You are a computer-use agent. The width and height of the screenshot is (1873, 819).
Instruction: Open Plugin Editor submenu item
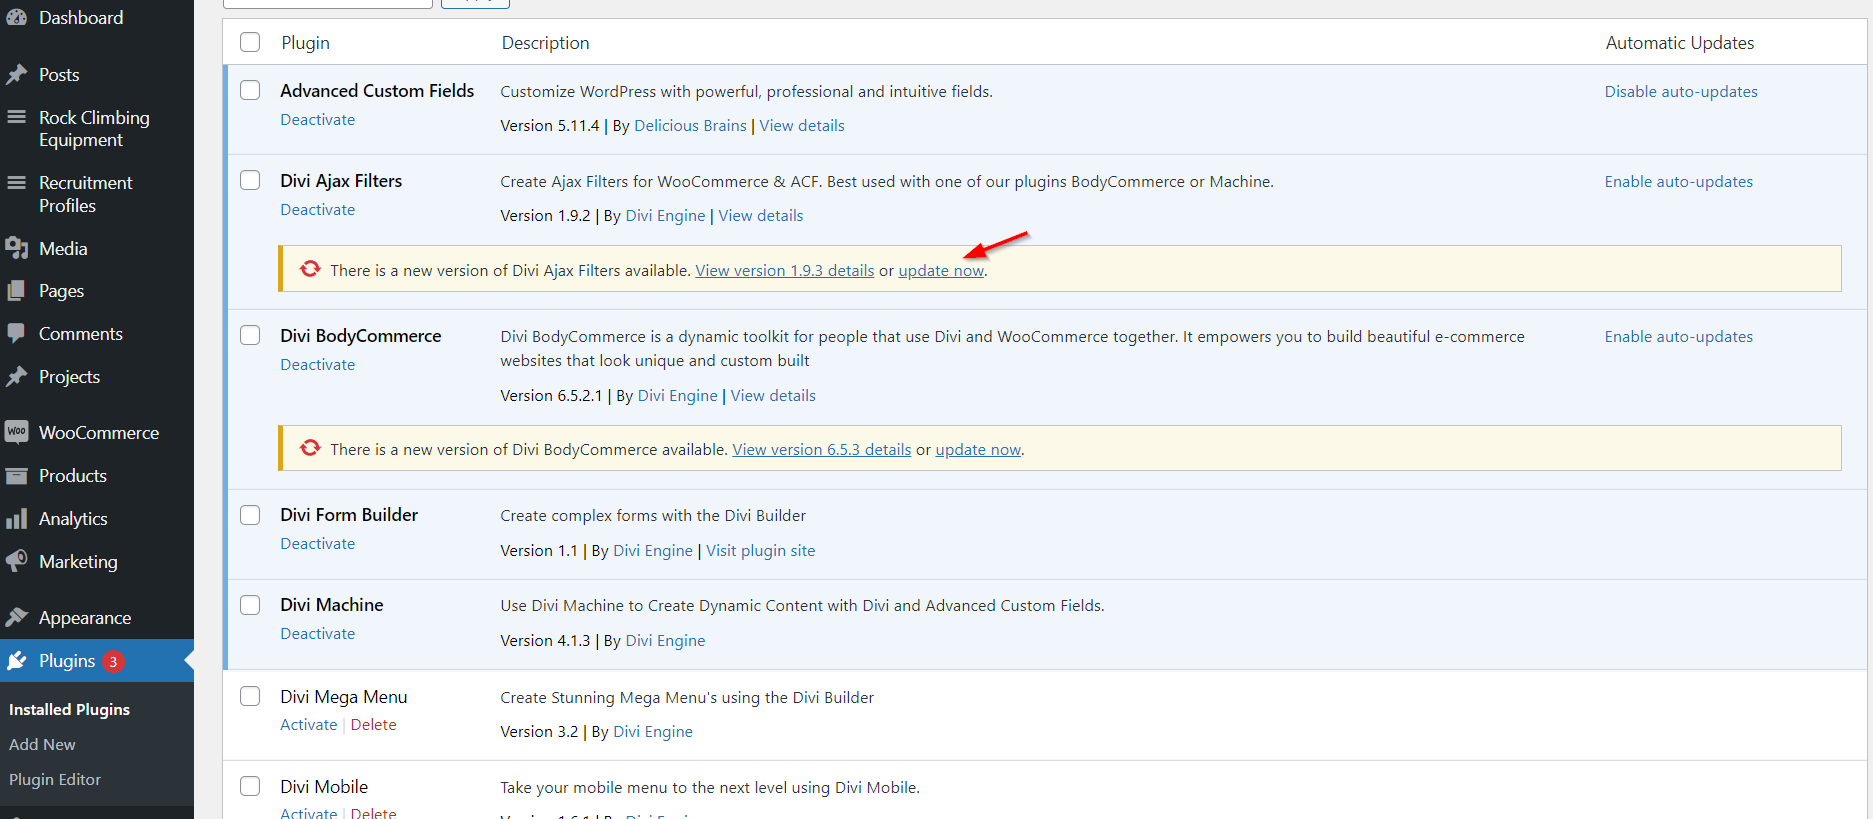(55, 780)
